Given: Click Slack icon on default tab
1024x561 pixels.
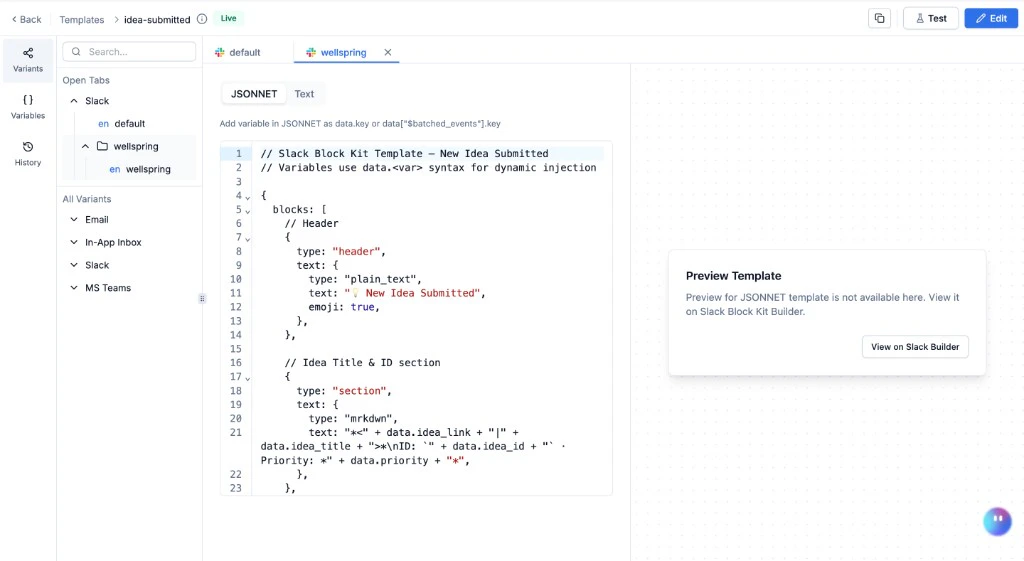Looking at the screenshot, I should pyautogui.click(x=220, y=52).
